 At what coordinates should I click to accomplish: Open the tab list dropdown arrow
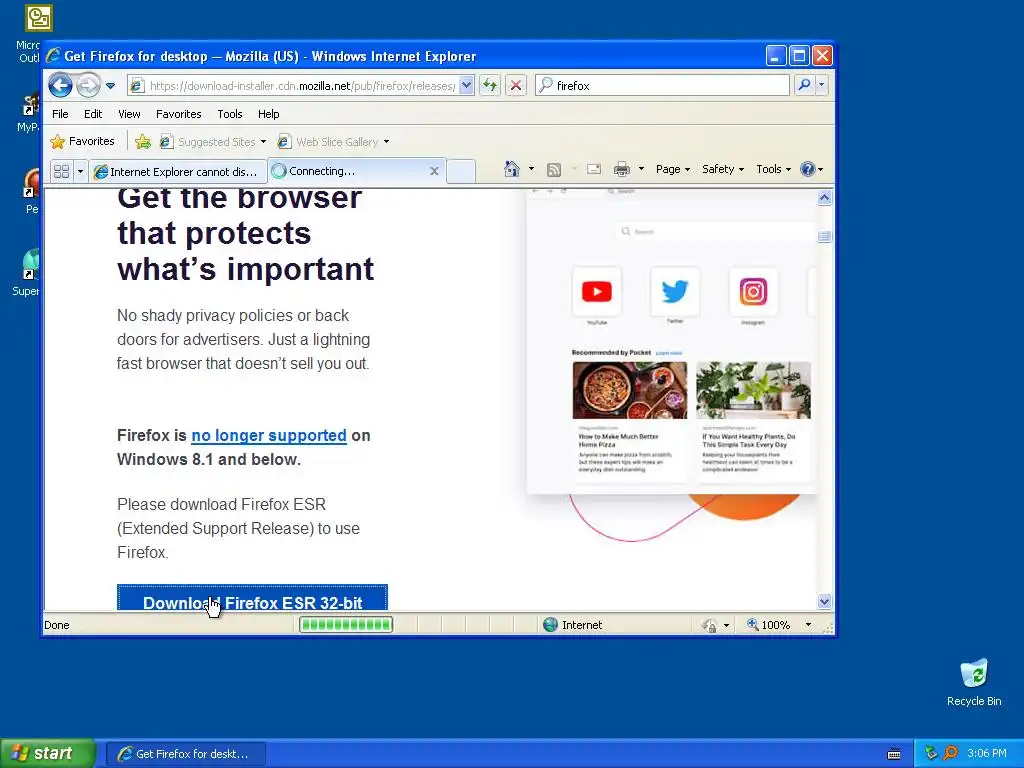click(80, 171)
